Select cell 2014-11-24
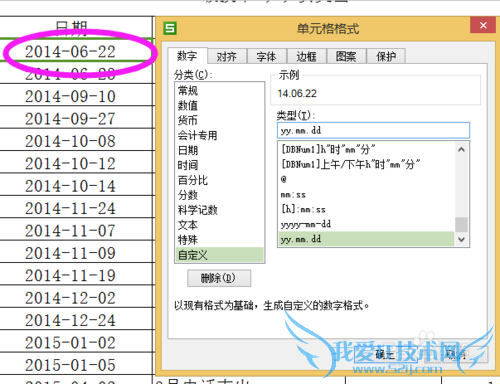500x384 pixels. click(x=77, y=208)
